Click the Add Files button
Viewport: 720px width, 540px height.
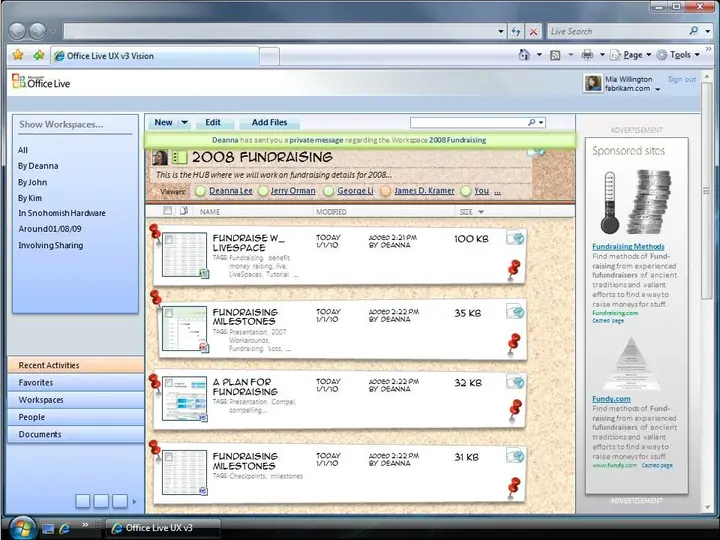(x=270, y=123)
